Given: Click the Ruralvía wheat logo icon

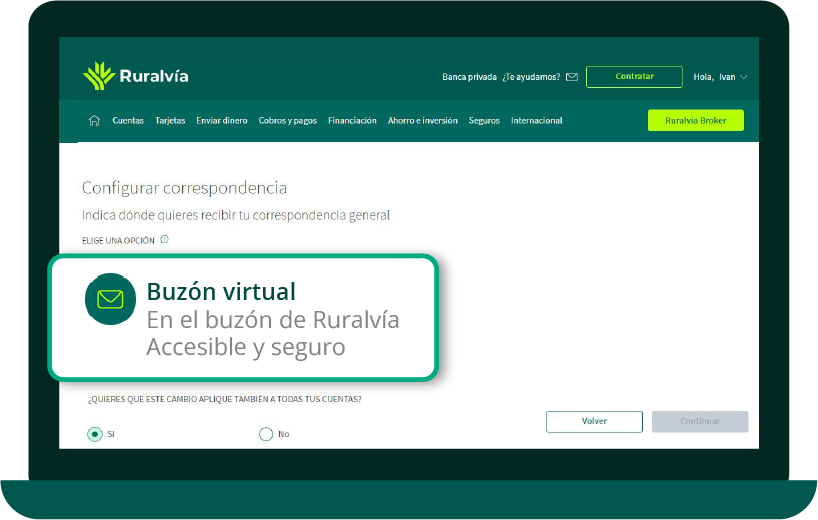Looking at the screenshot, I should click(99, 76).
